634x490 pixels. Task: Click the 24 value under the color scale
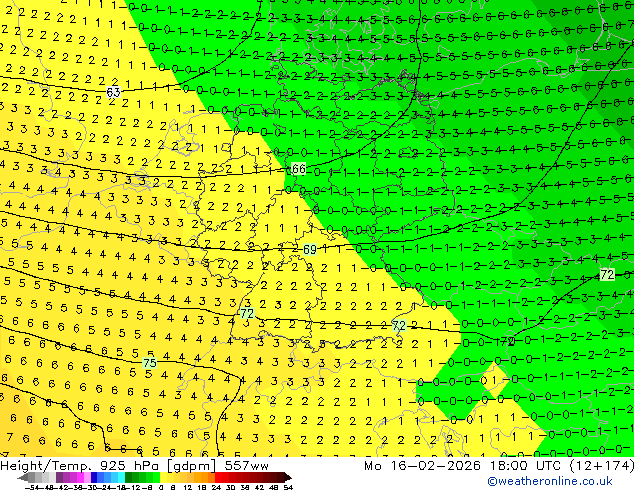click(216, 487)
